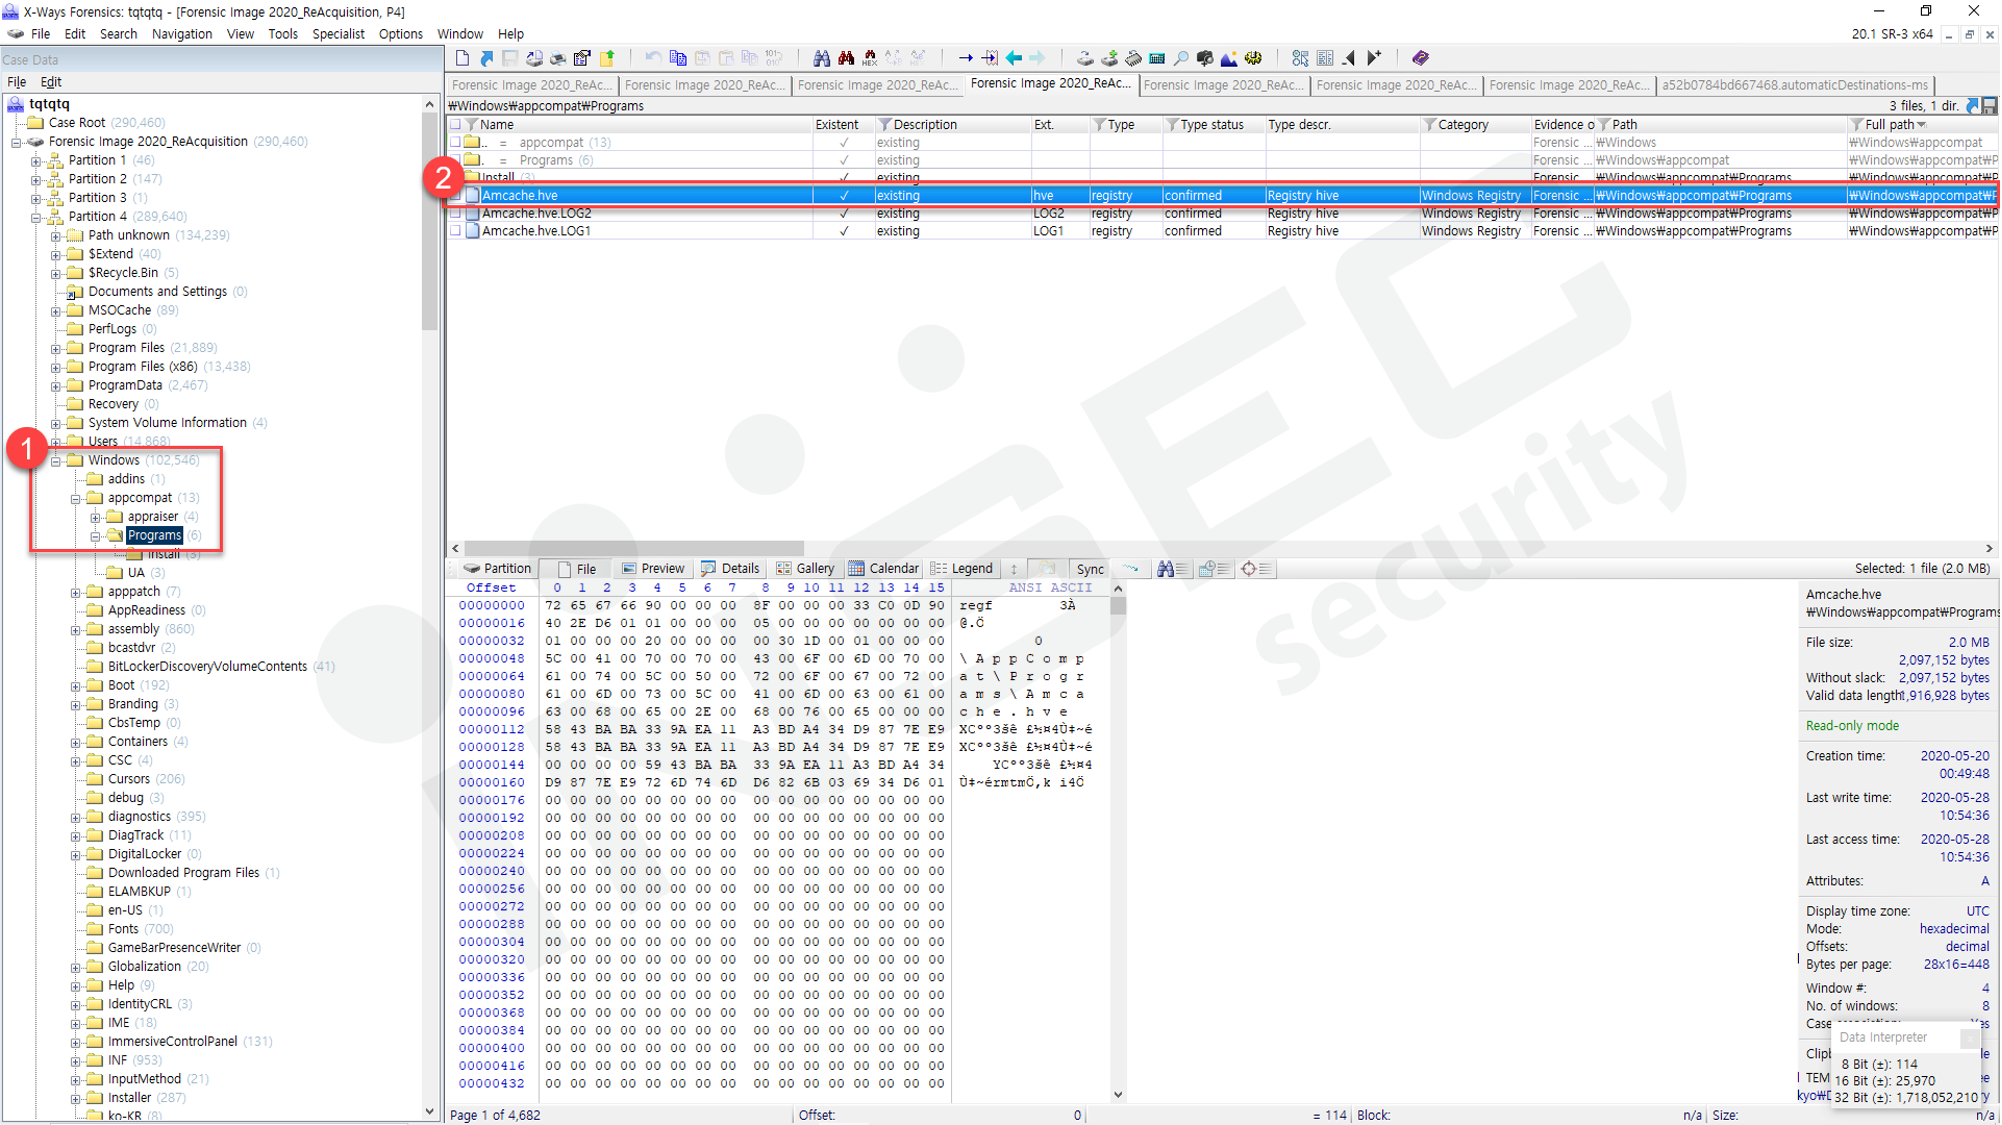2002x1125 pixels.
Task: Toggle the Gallery view button
Action: (805, 568)
